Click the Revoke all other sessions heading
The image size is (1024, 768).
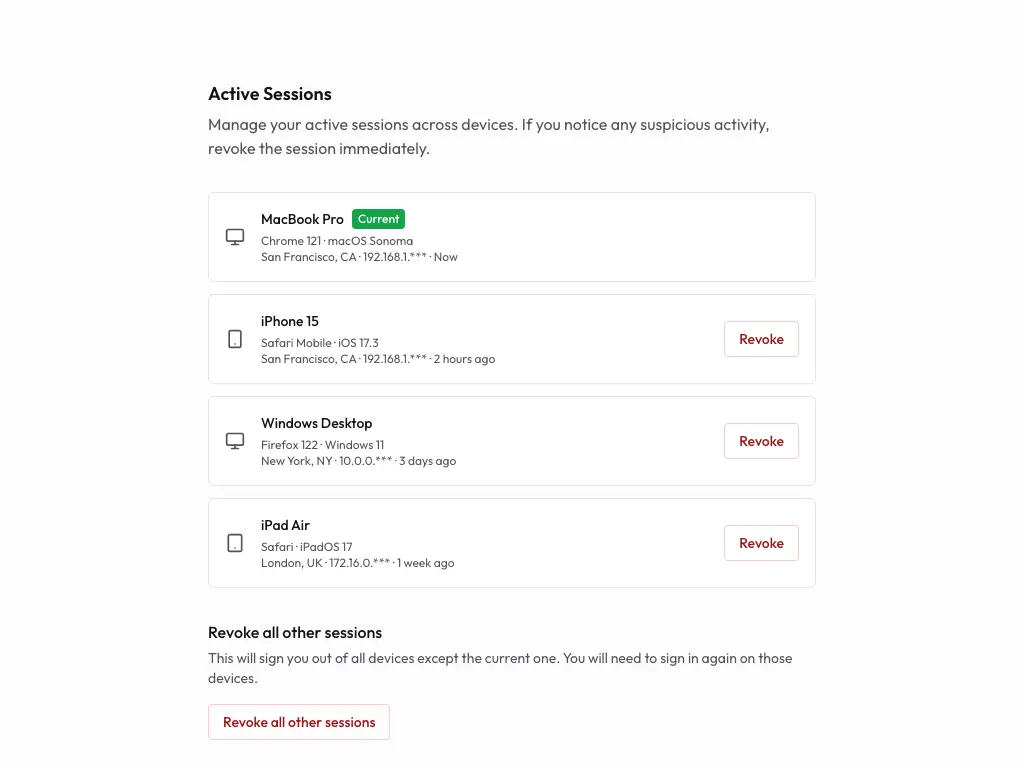[295, 633]
